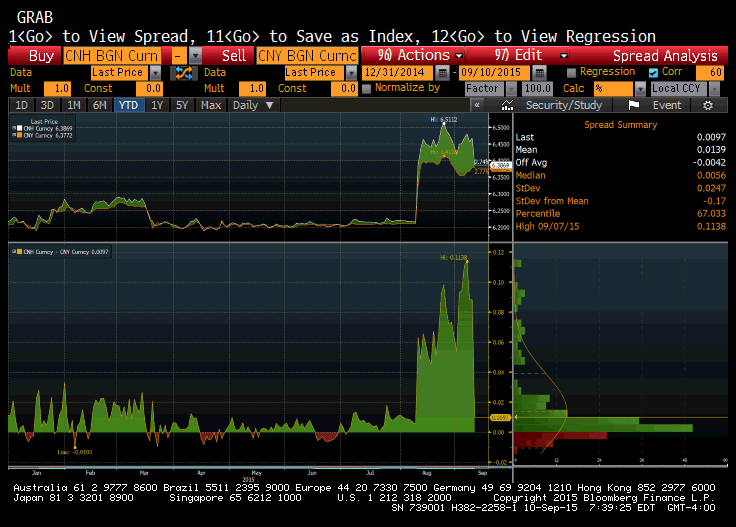Toggle the Regression checkbox
The height and width of the screenshot is (527, 736).
[571, 73]
